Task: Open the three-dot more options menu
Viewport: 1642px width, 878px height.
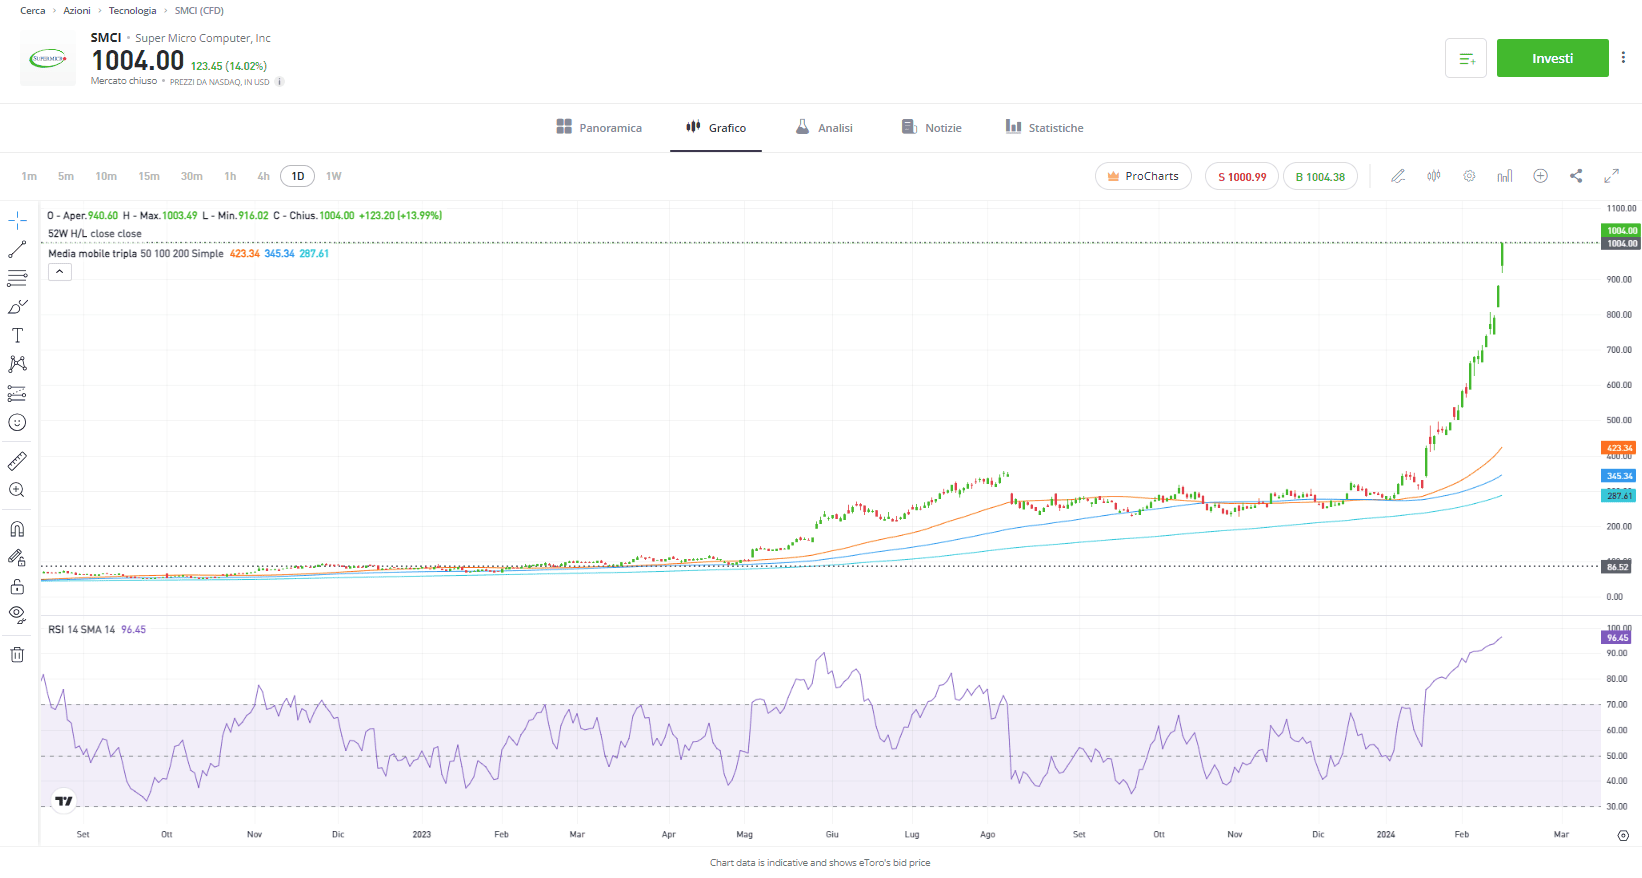Action: tap(1623, 58)
